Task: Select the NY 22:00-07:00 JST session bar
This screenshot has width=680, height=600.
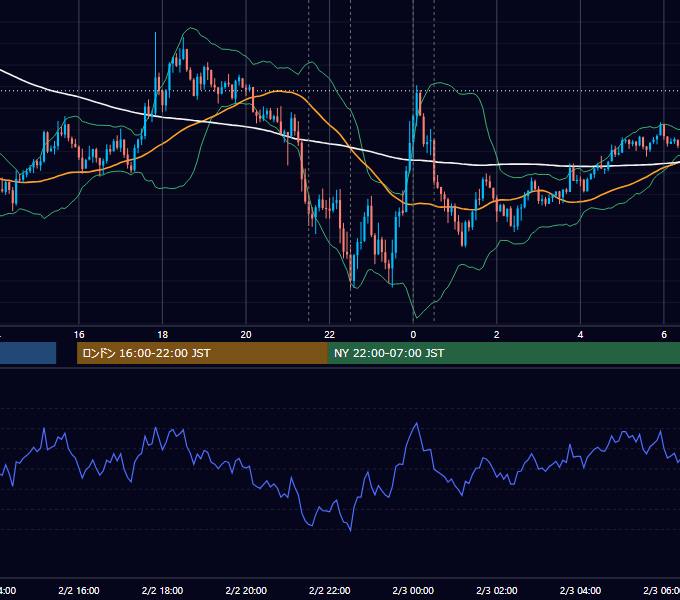Action: pyautogui.click(x=503, y=353)
